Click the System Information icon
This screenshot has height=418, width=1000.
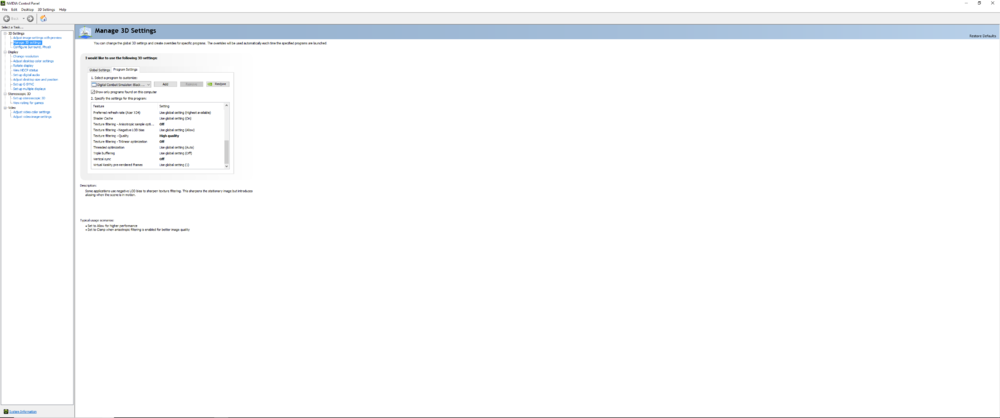click(x=6, y=412)
